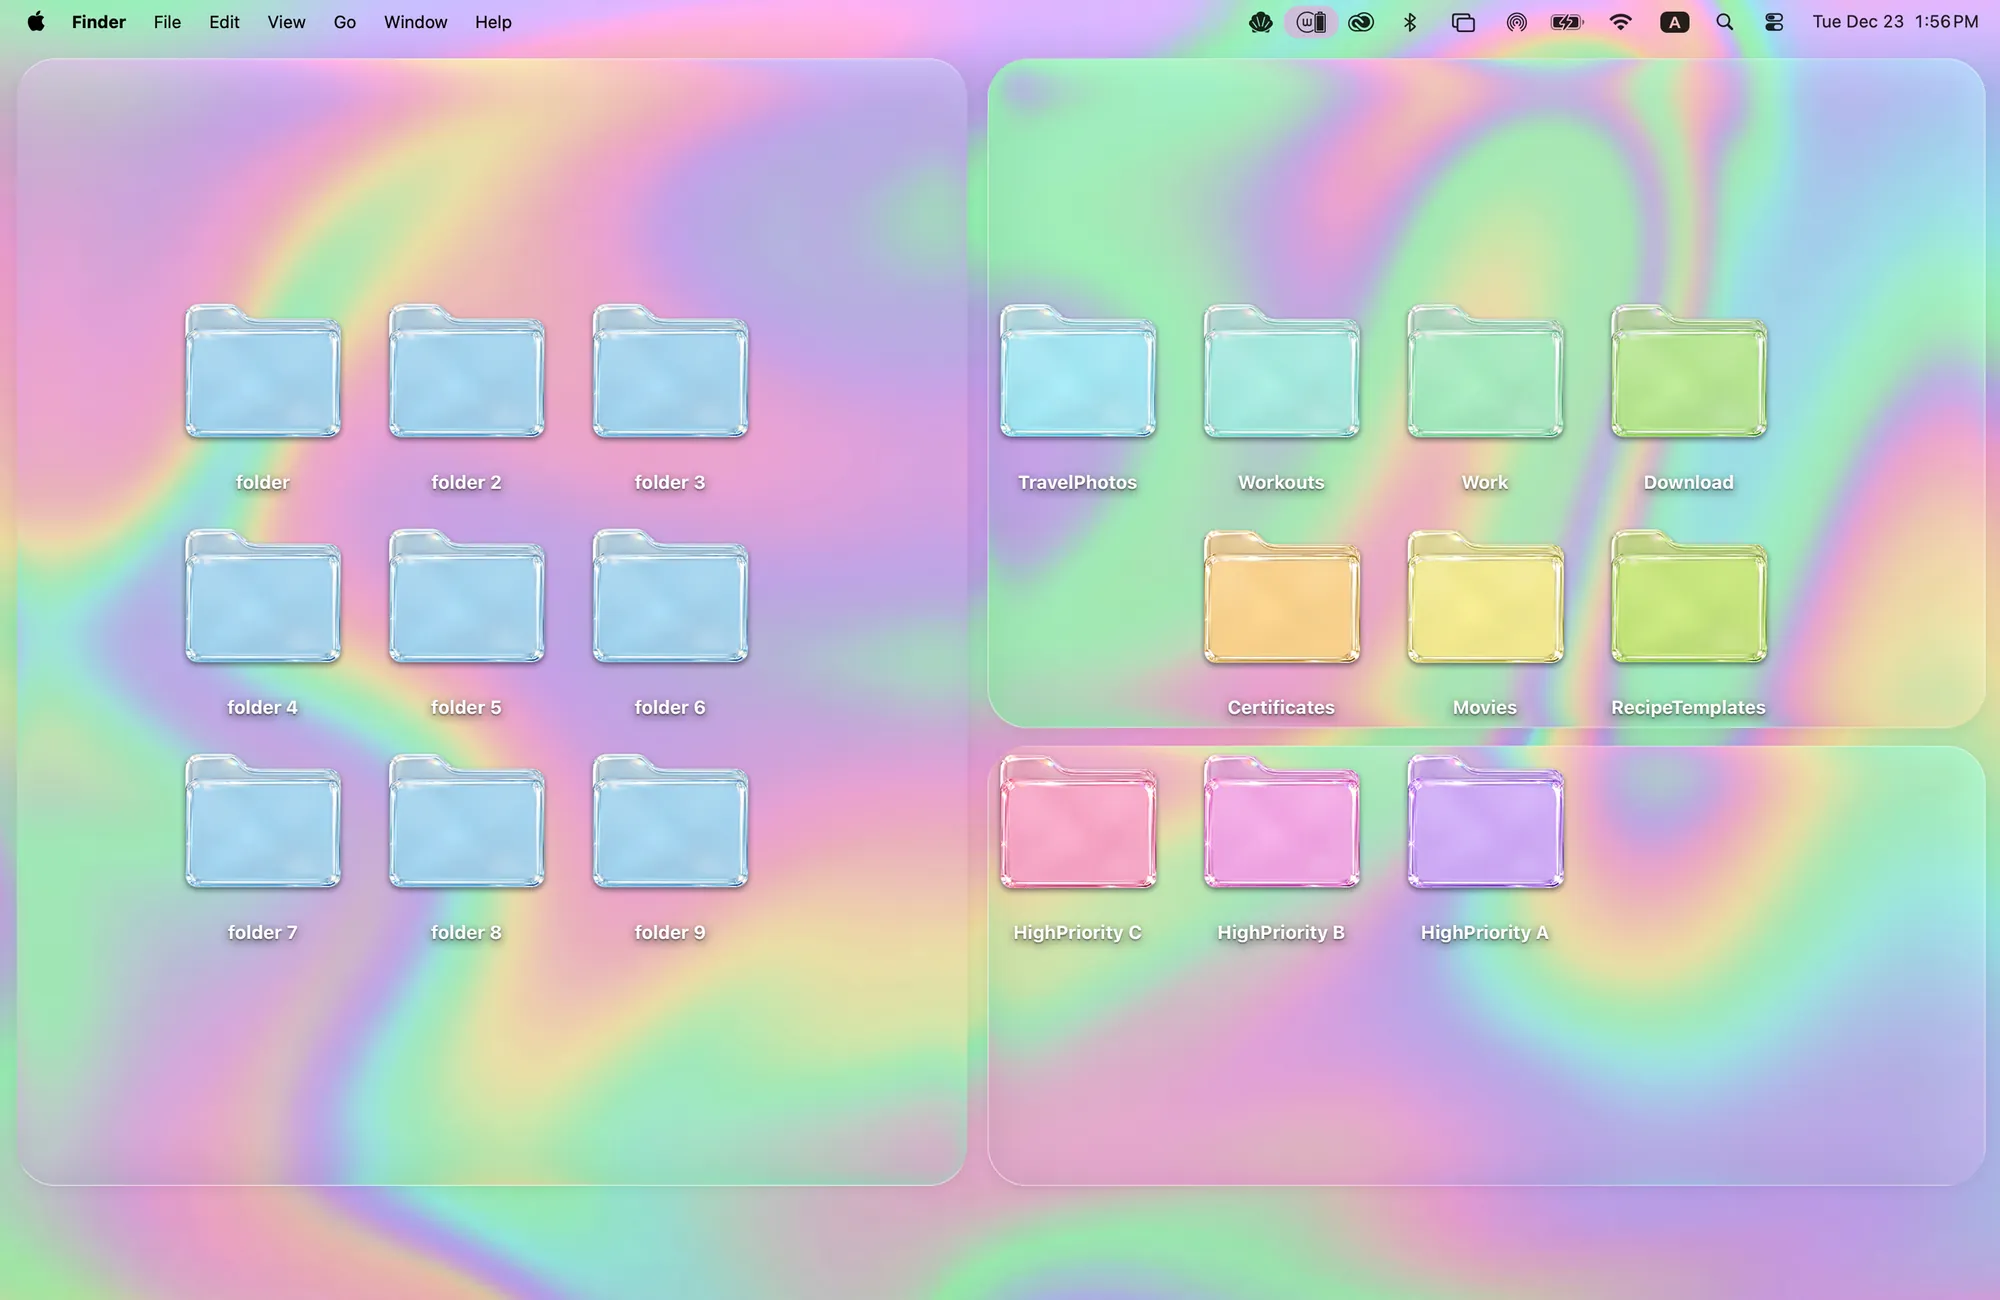Select the icon of folder 8
Viewport: 2000px width, 1300px height.
tap(466, 821)
